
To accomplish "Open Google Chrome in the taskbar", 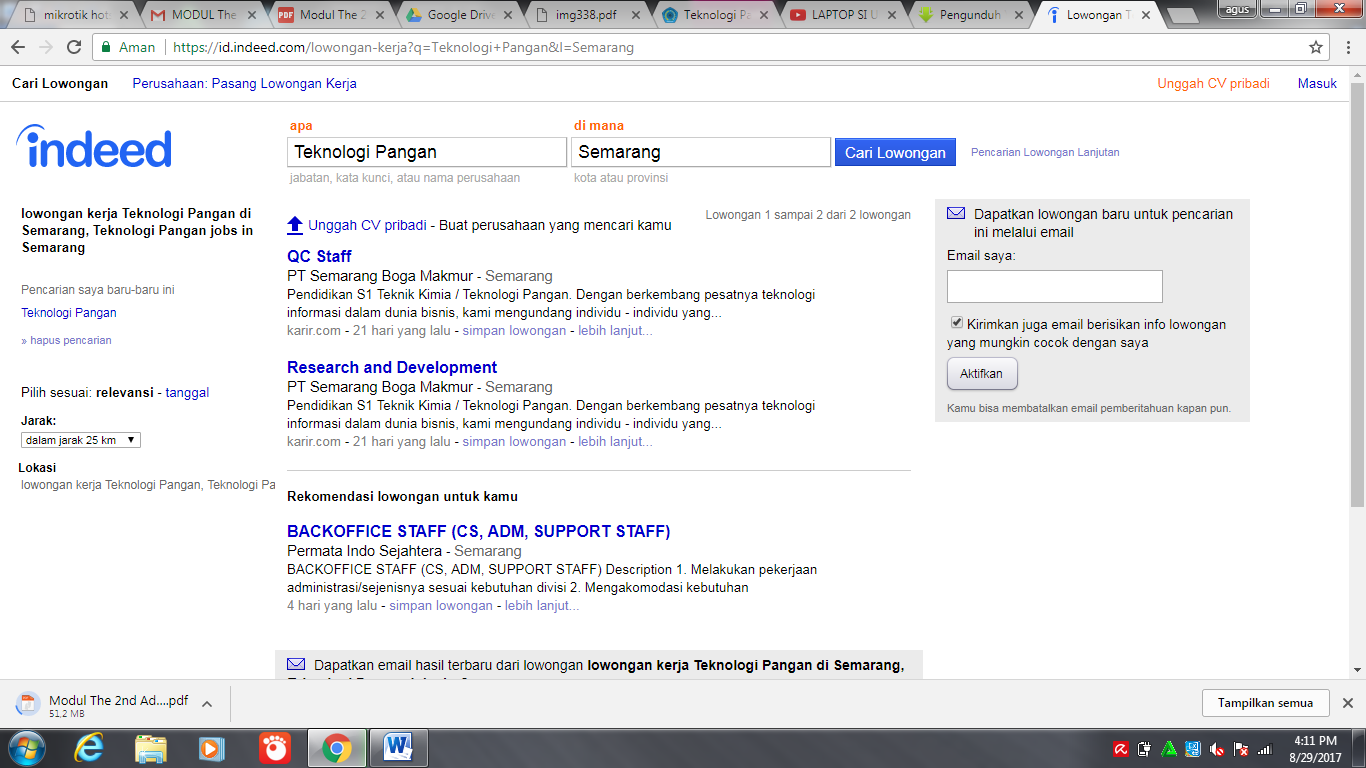I will pos(336,747).
